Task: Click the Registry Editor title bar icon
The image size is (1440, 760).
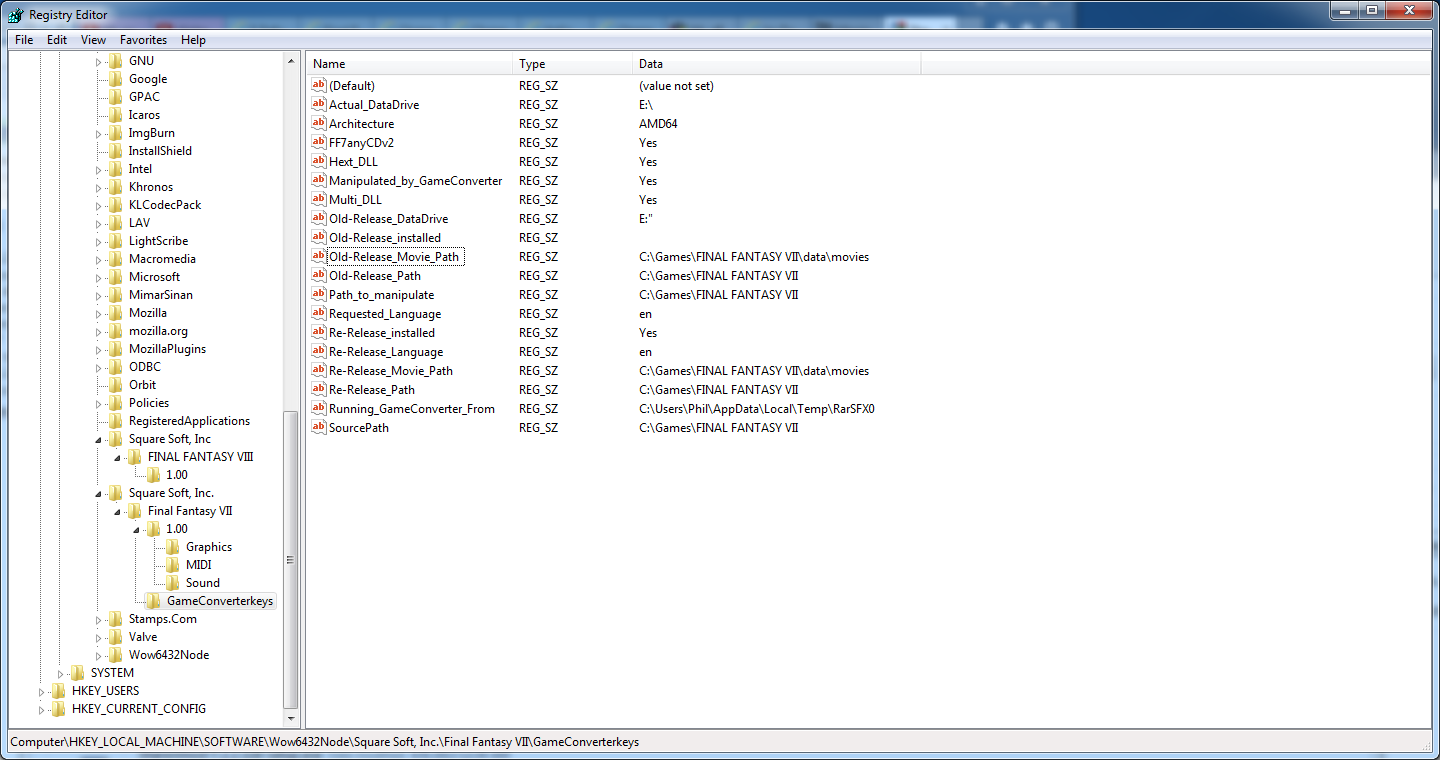Action: coord(15,14)
